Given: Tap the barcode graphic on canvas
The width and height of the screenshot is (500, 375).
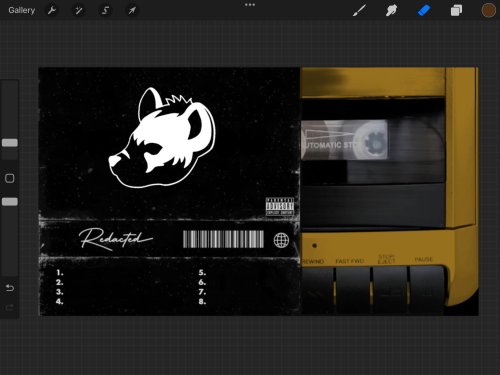Looking at the screenshot, I should 223,239.
